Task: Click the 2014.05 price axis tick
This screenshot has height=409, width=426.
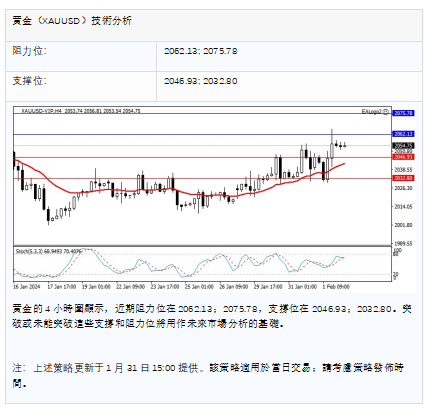Action: click(x=403, y=207)
